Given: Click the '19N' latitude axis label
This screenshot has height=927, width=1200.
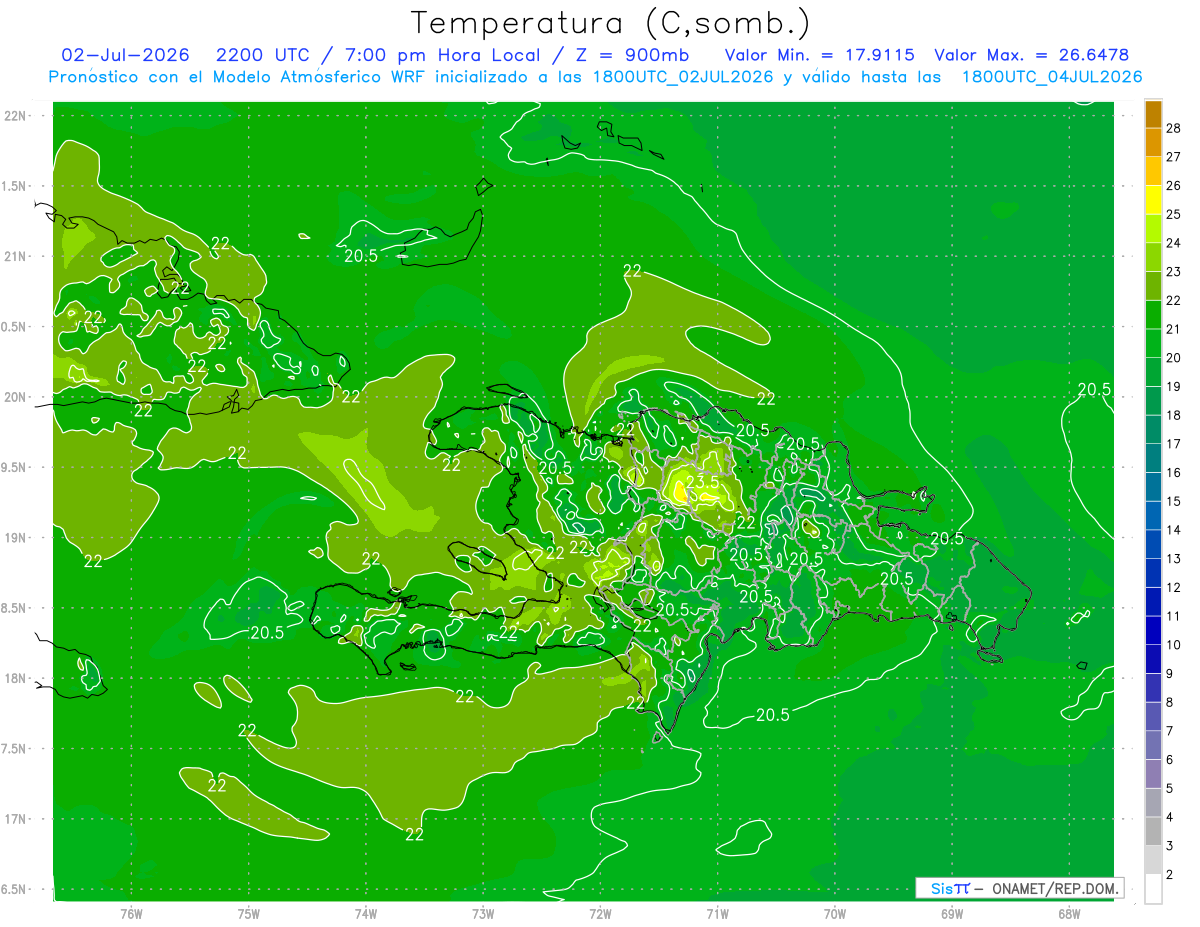Looking at the screenshot, I should [x=16, y=538].
